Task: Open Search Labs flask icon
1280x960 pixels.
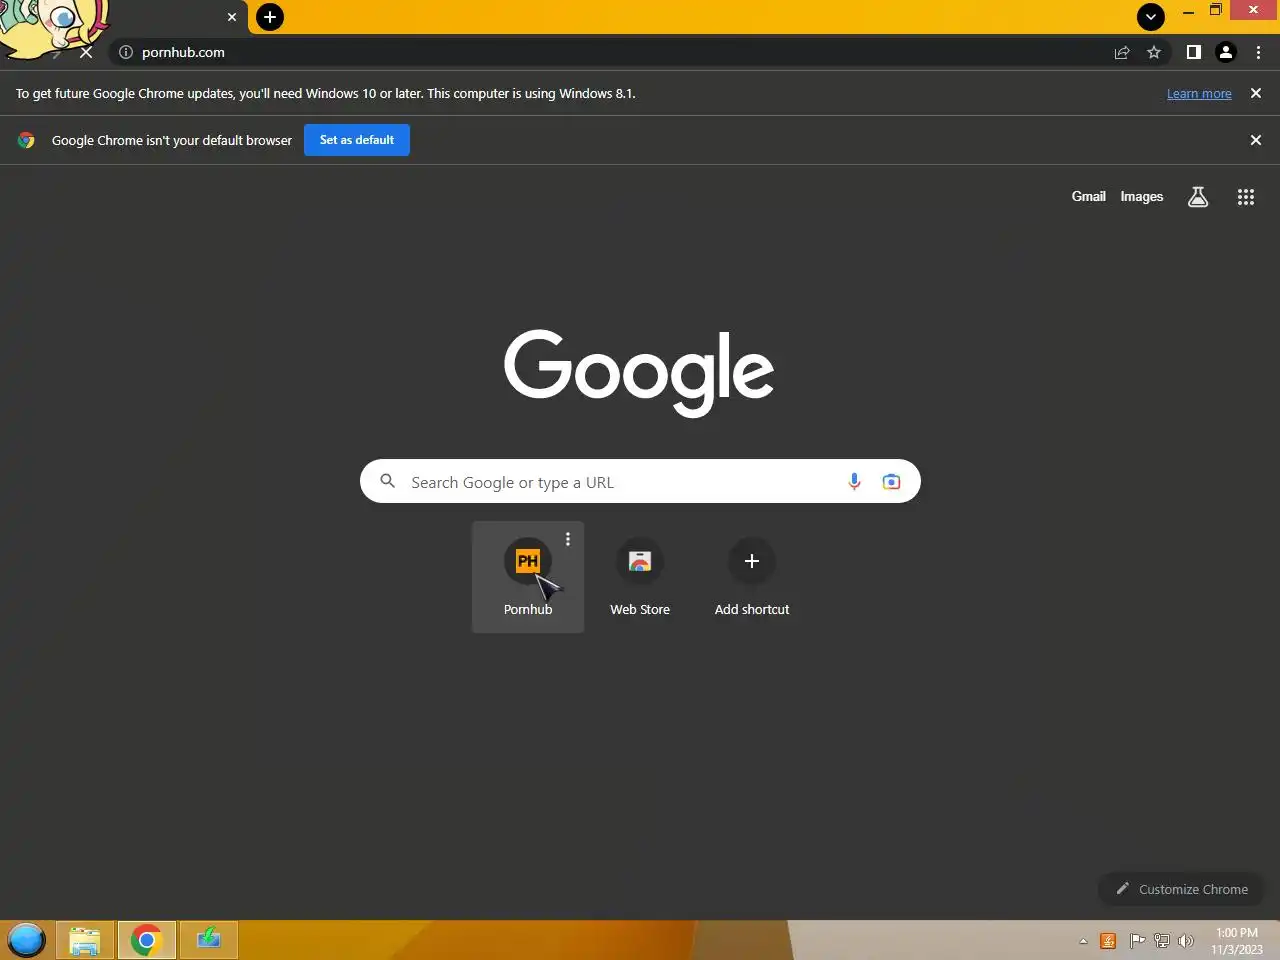Action: point(1198,197)
